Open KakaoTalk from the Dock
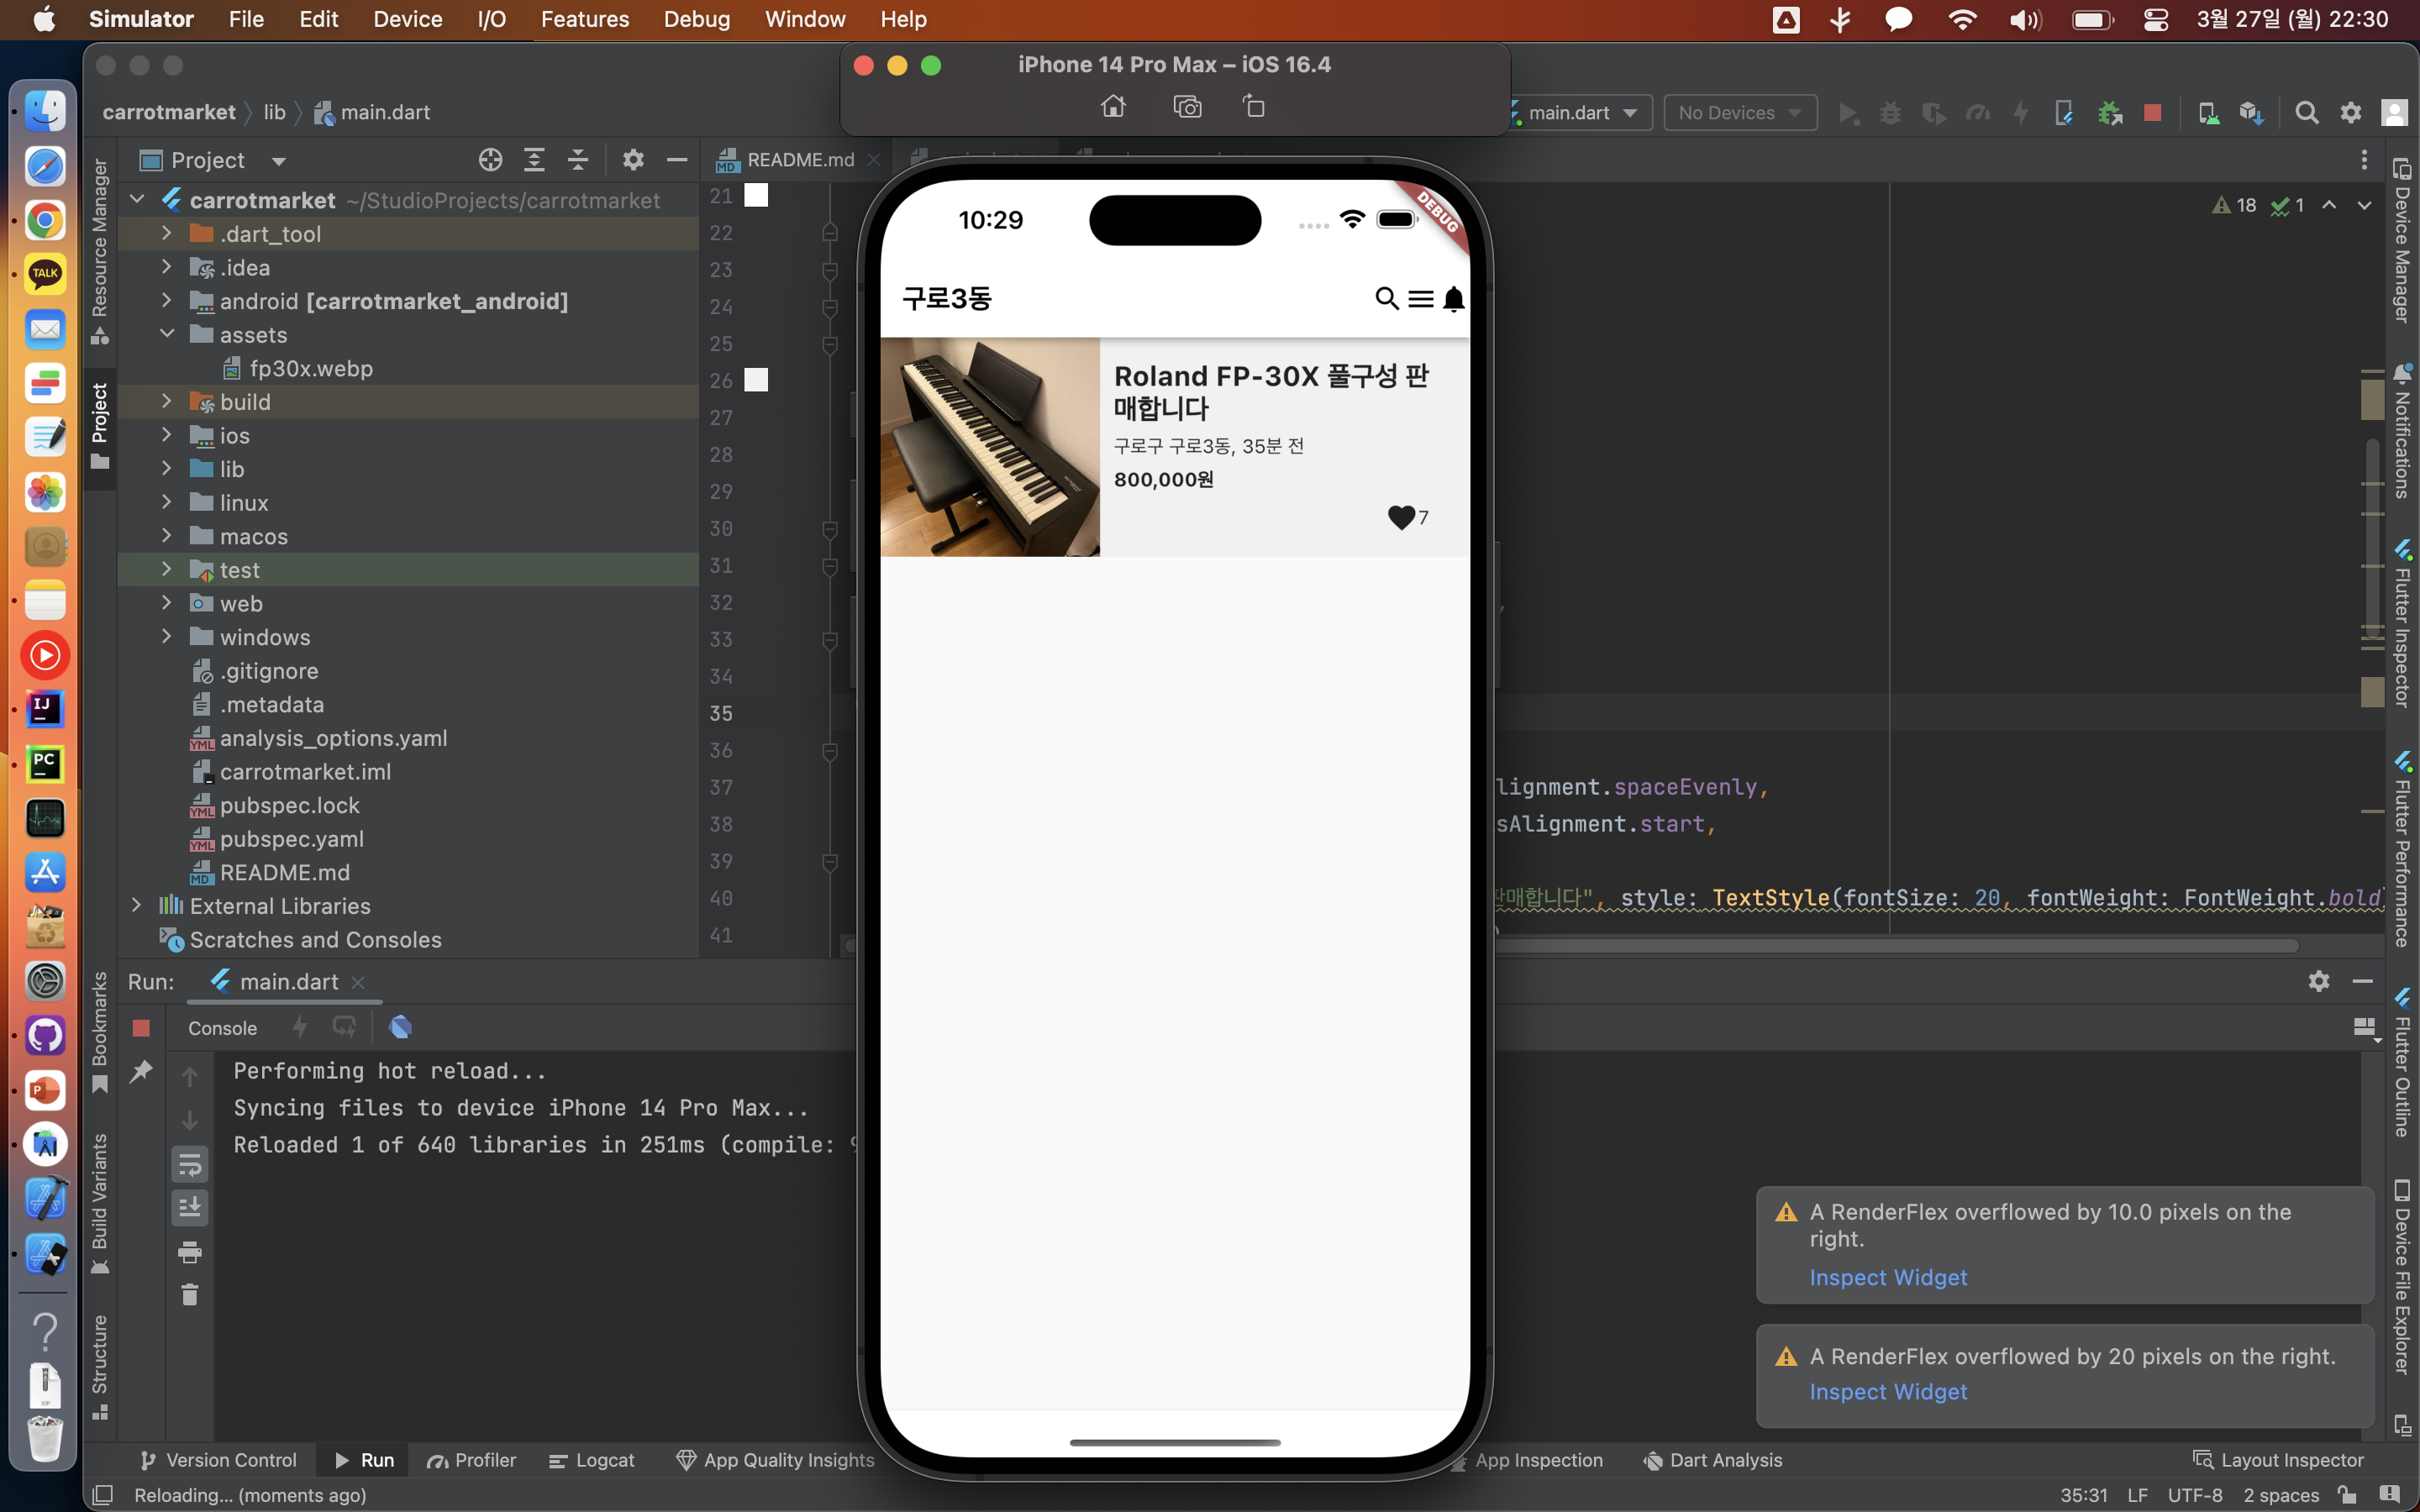The height and width of the screenshot is (1512, 2420). pyautogui.click(x=45, y=274)
